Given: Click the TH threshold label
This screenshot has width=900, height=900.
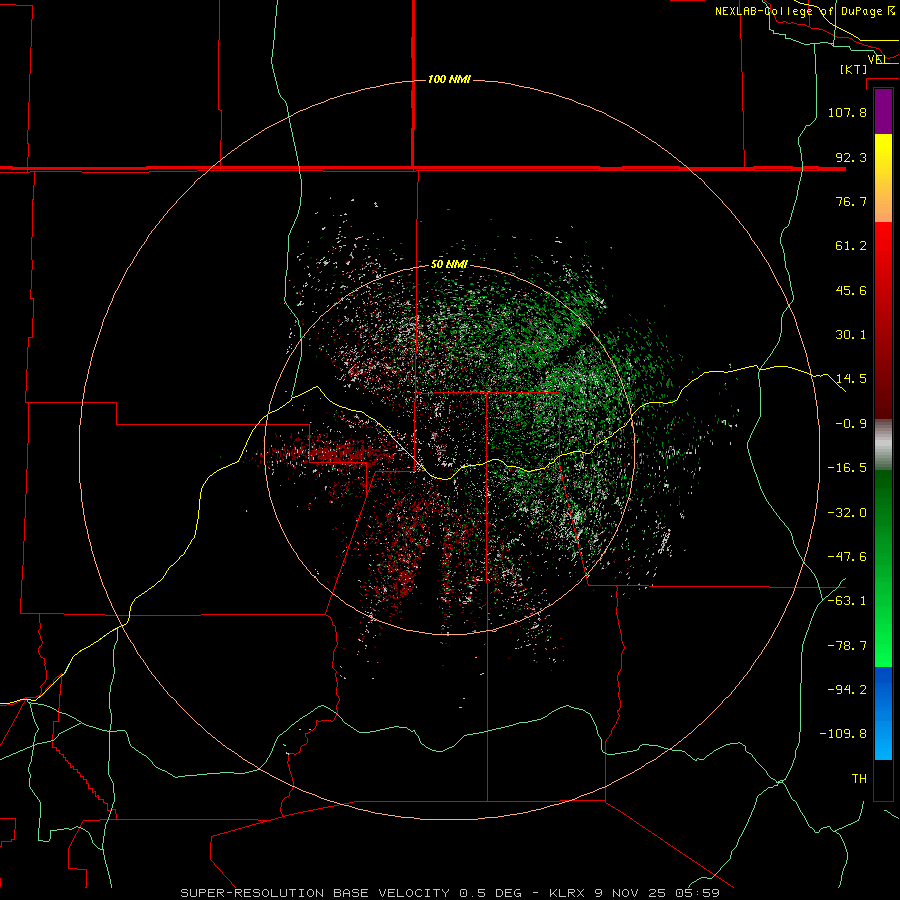Looking at the screenshot, I should (859, 779).
